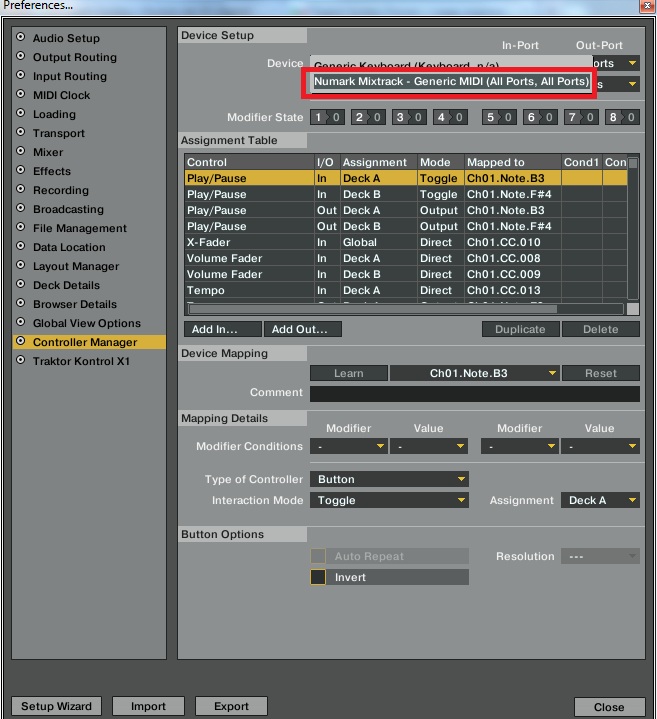Open the Loading preferences
Viewport: 657px width, 719px height.
coord(54,114)
